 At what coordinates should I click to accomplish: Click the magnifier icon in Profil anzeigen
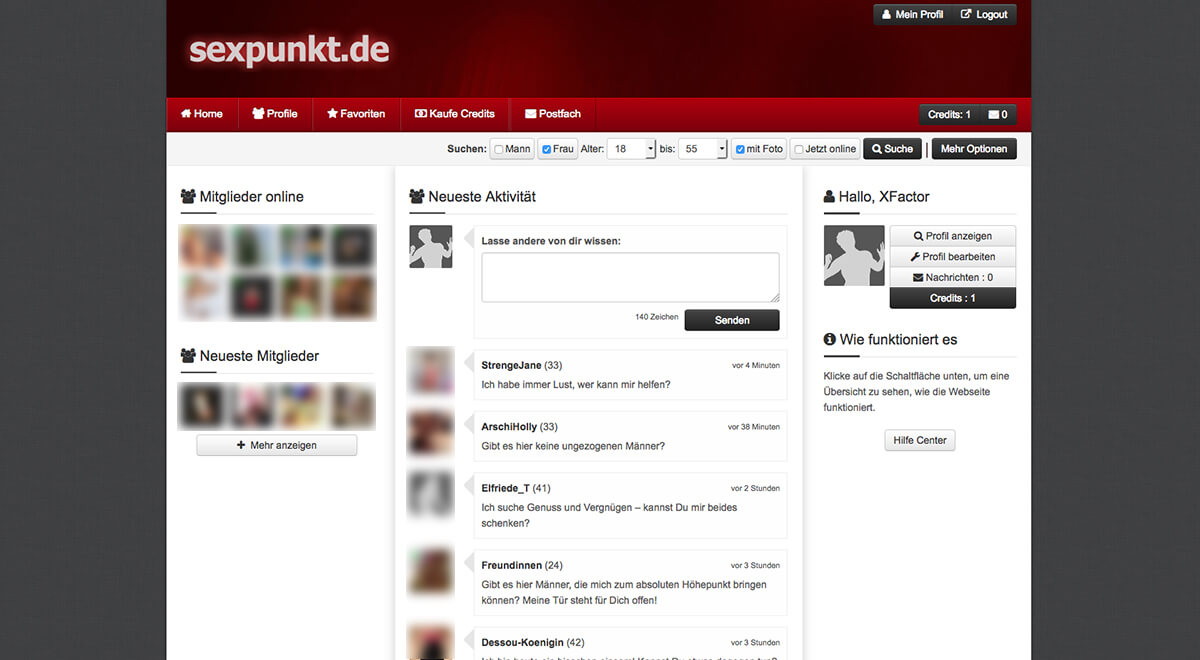click(919, 236)
